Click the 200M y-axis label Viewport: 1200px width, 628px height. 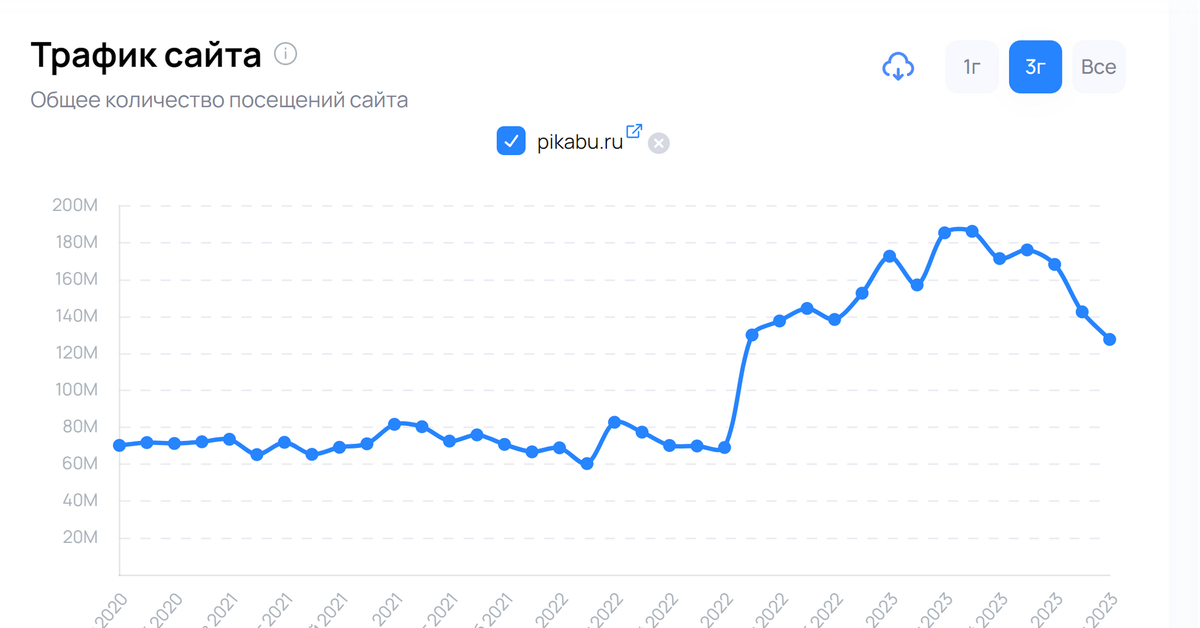(75, 206)
